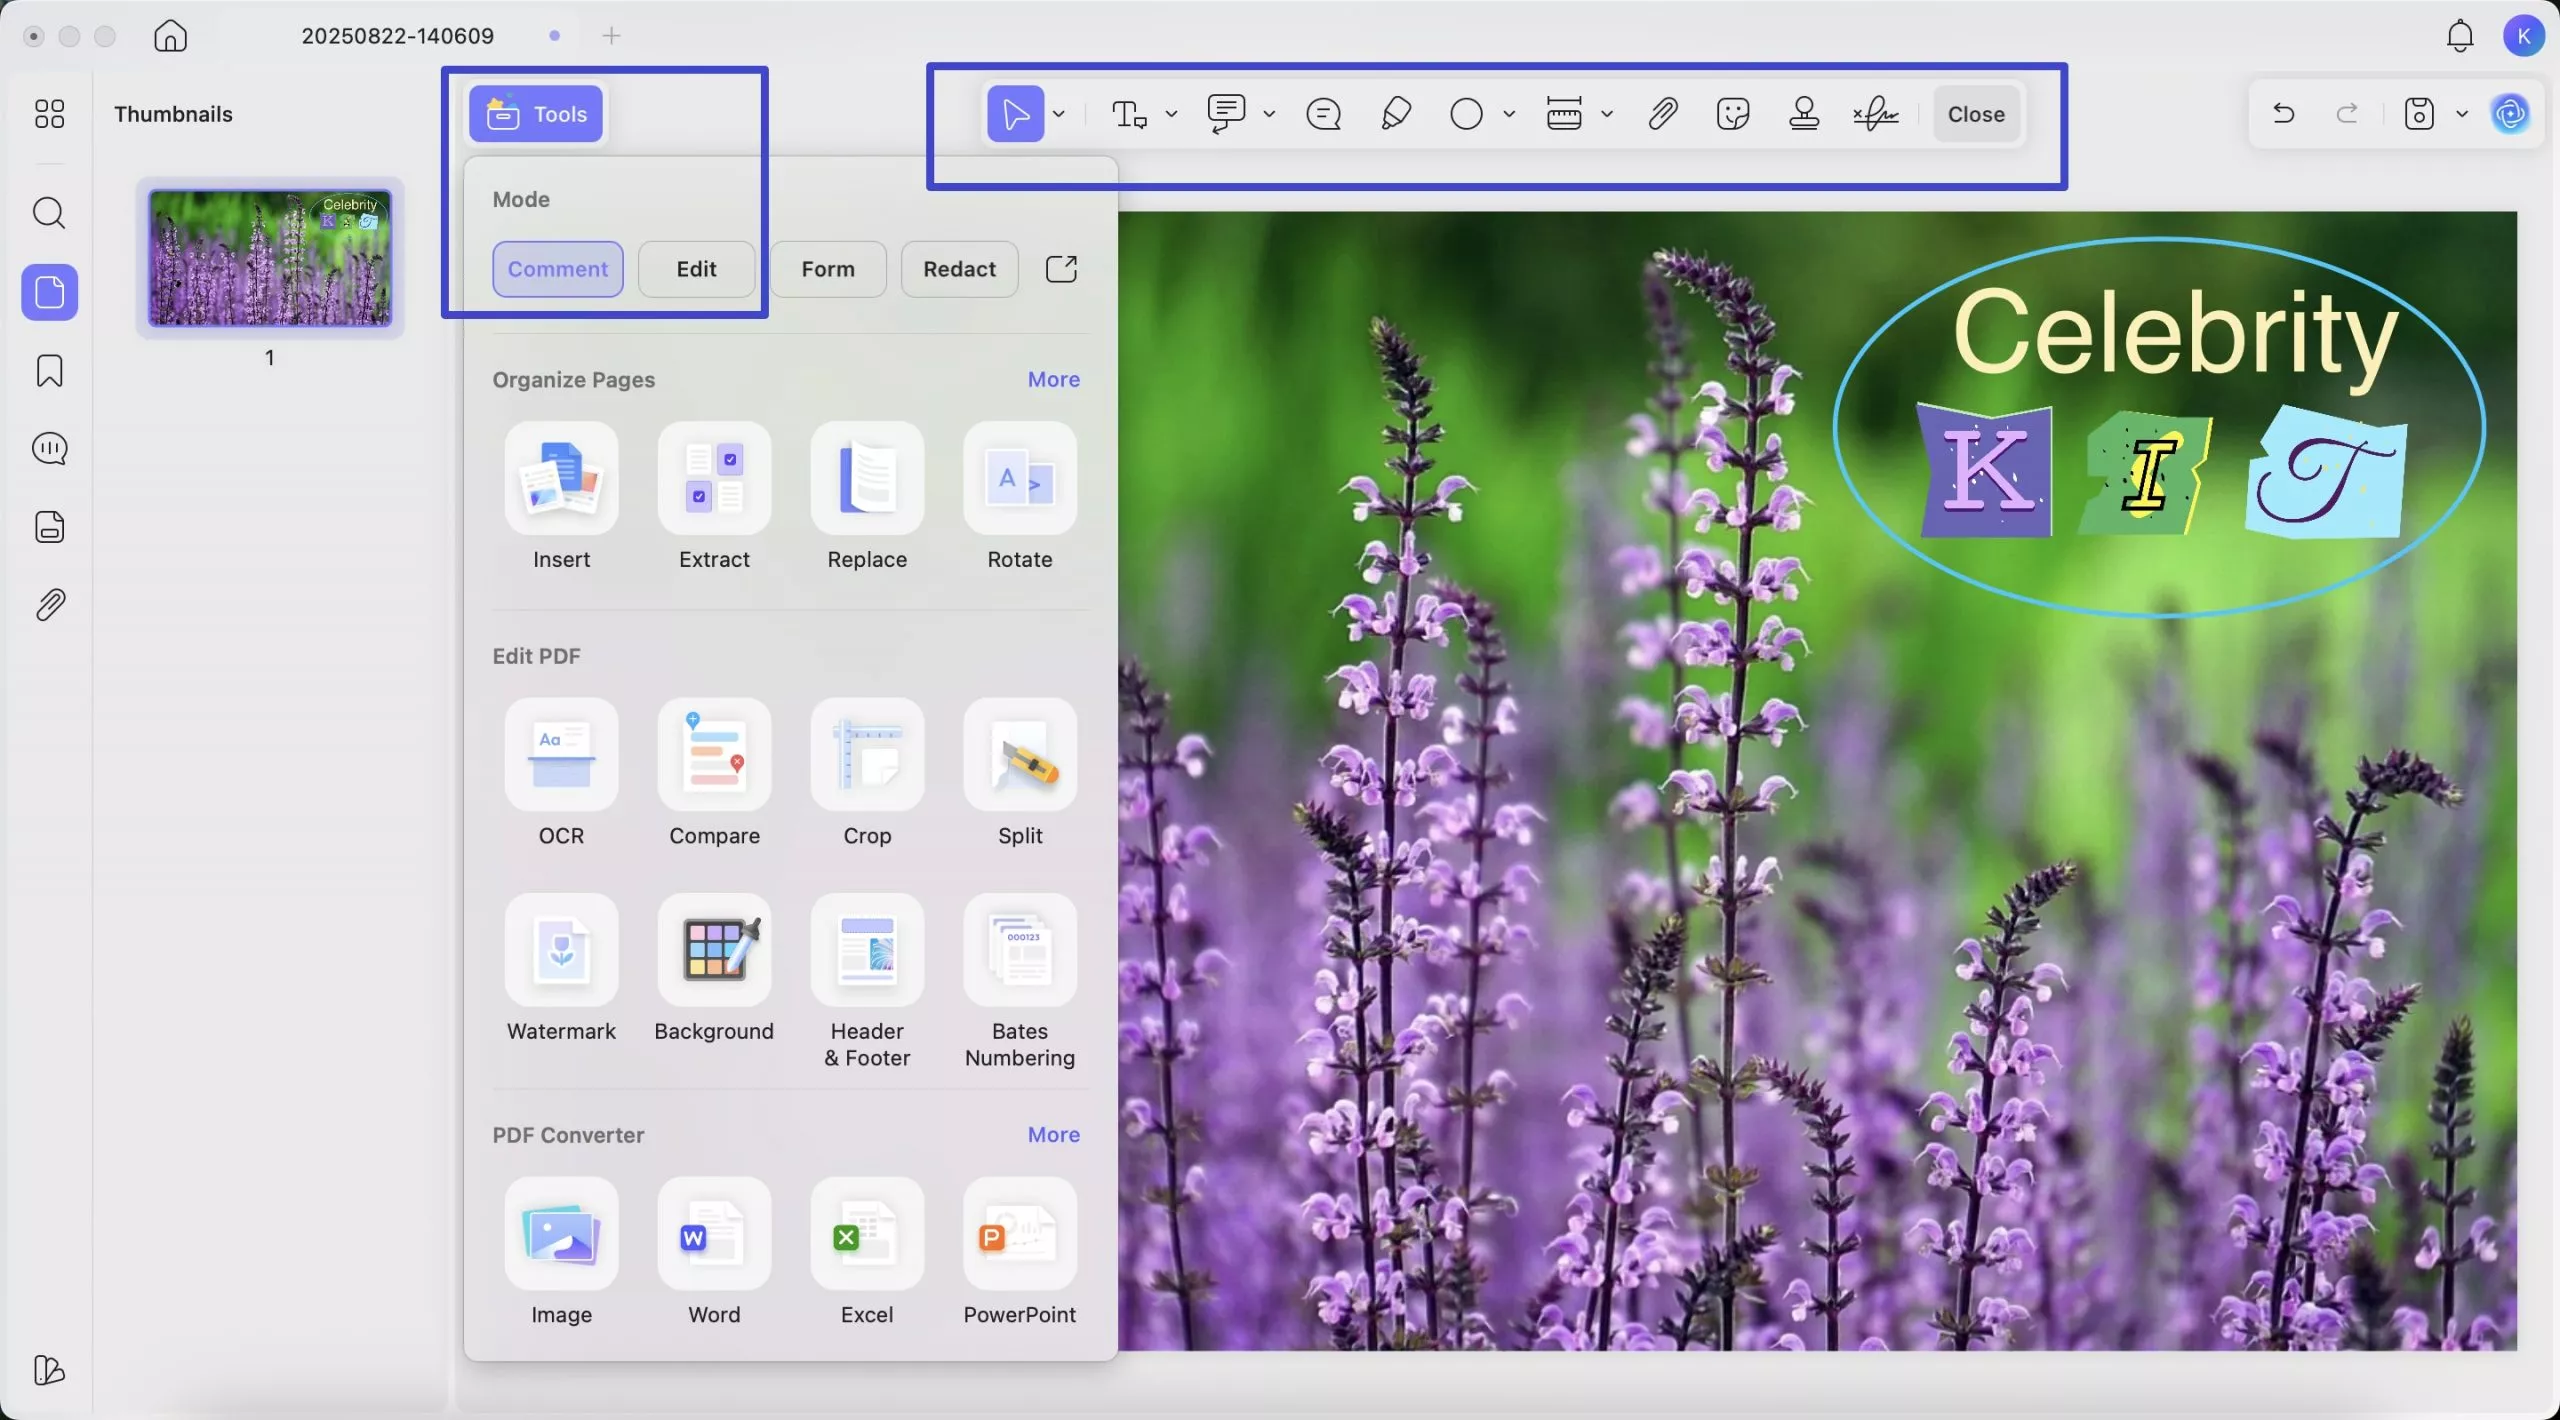
Task: Click the OCR tool icon
Action: 561,755
